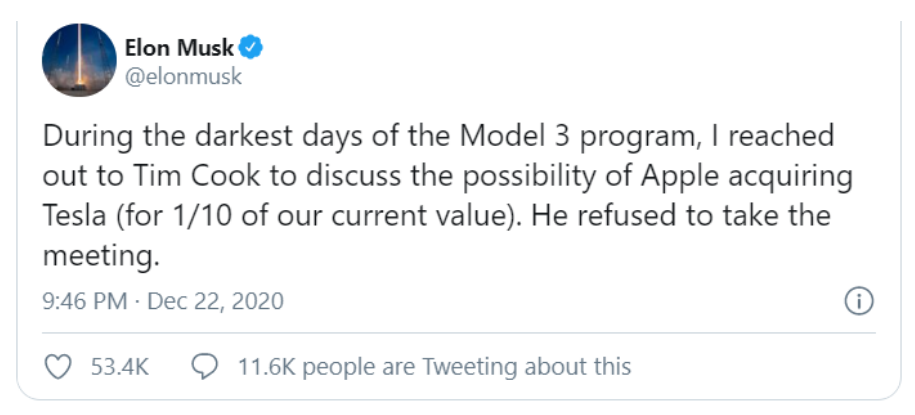Click the 9:46 PM timestamp

(x=85, y=302)
